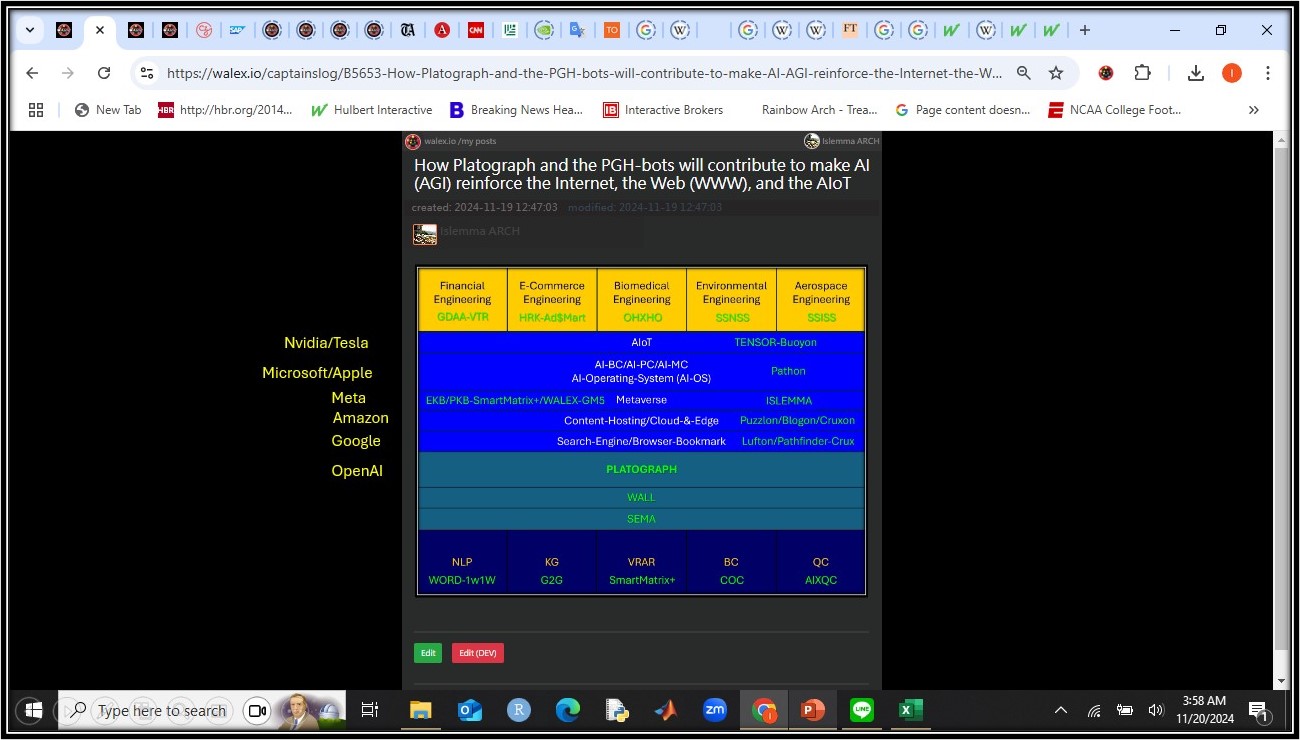
Task: Click the green Edit button
Action: pos(428,653)
